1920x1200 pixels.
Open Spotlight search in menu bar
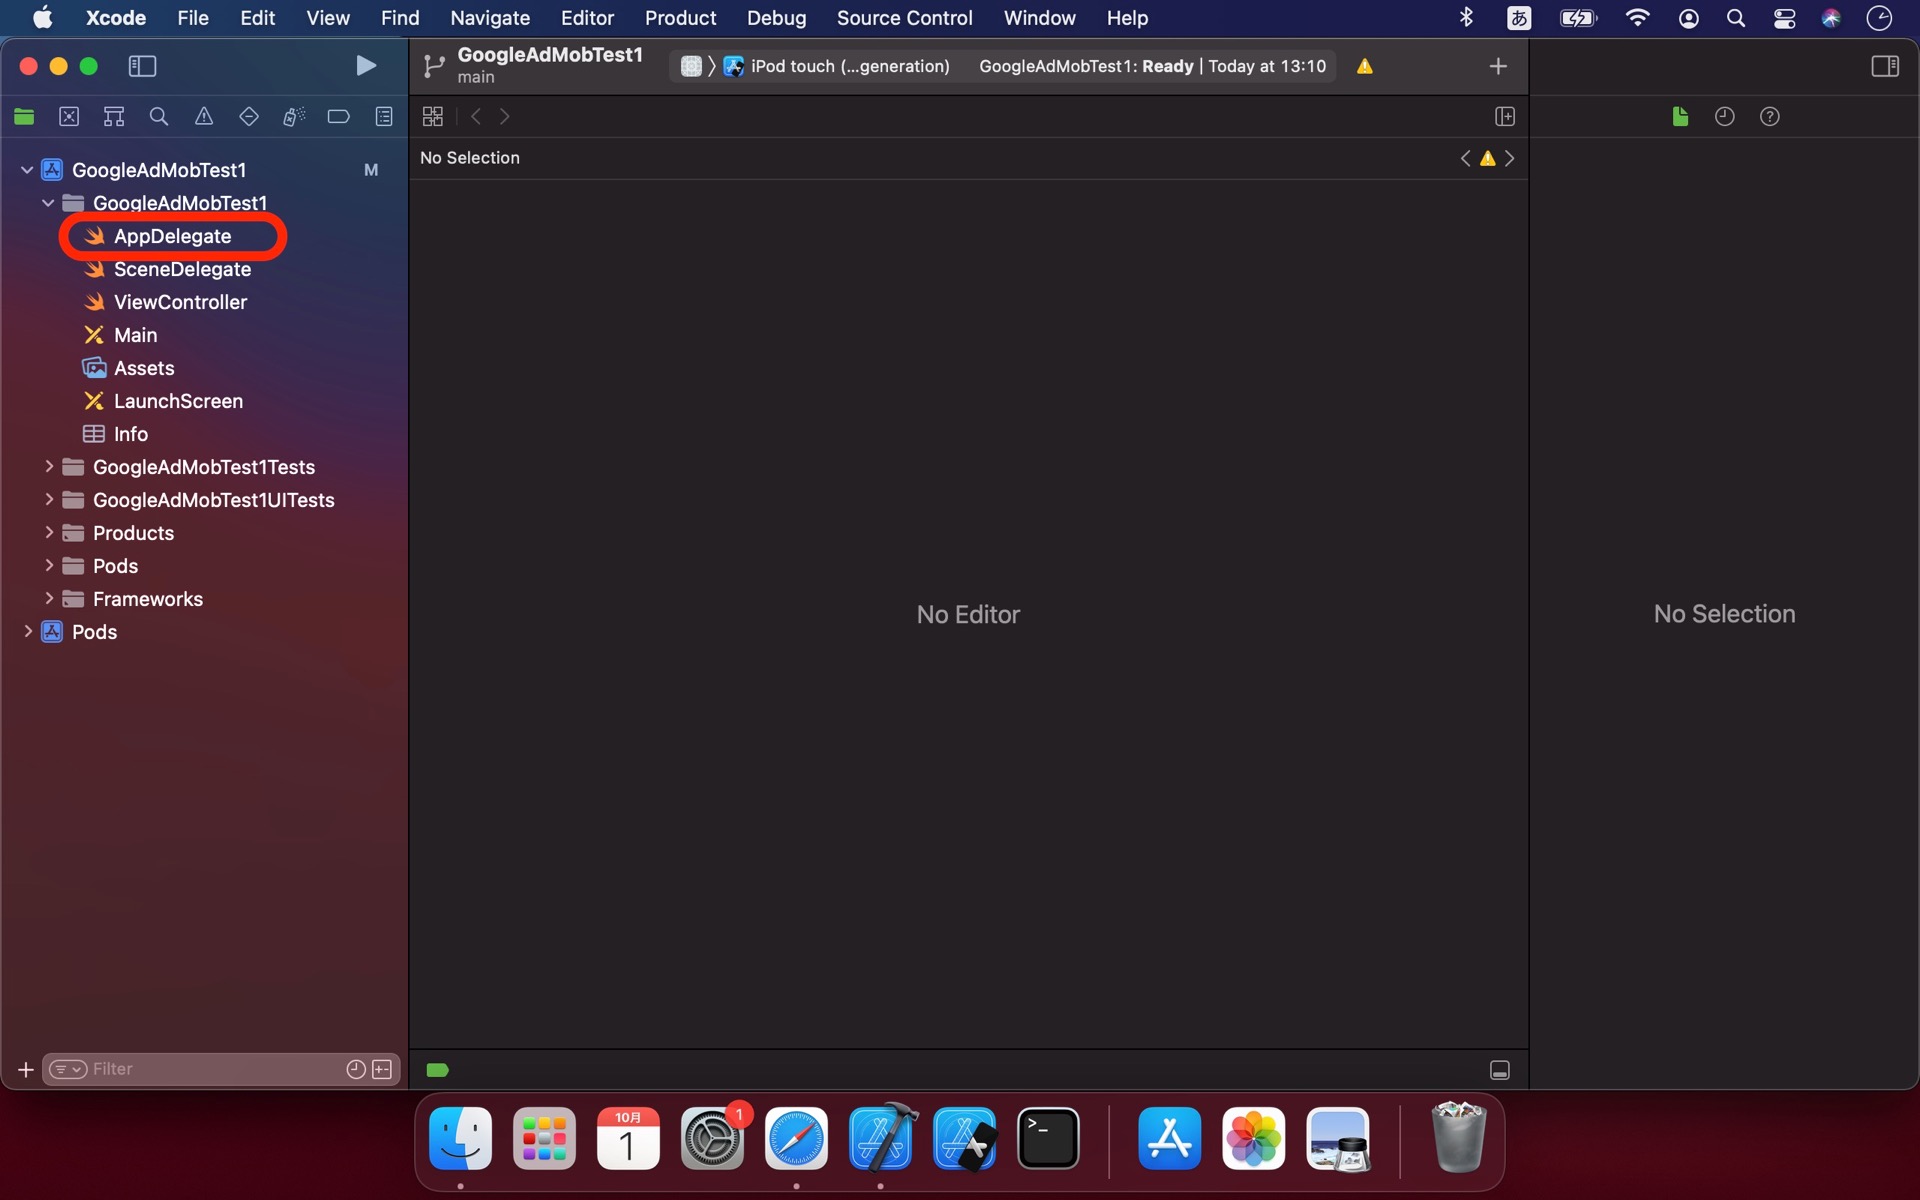(x=1736, y=18)
